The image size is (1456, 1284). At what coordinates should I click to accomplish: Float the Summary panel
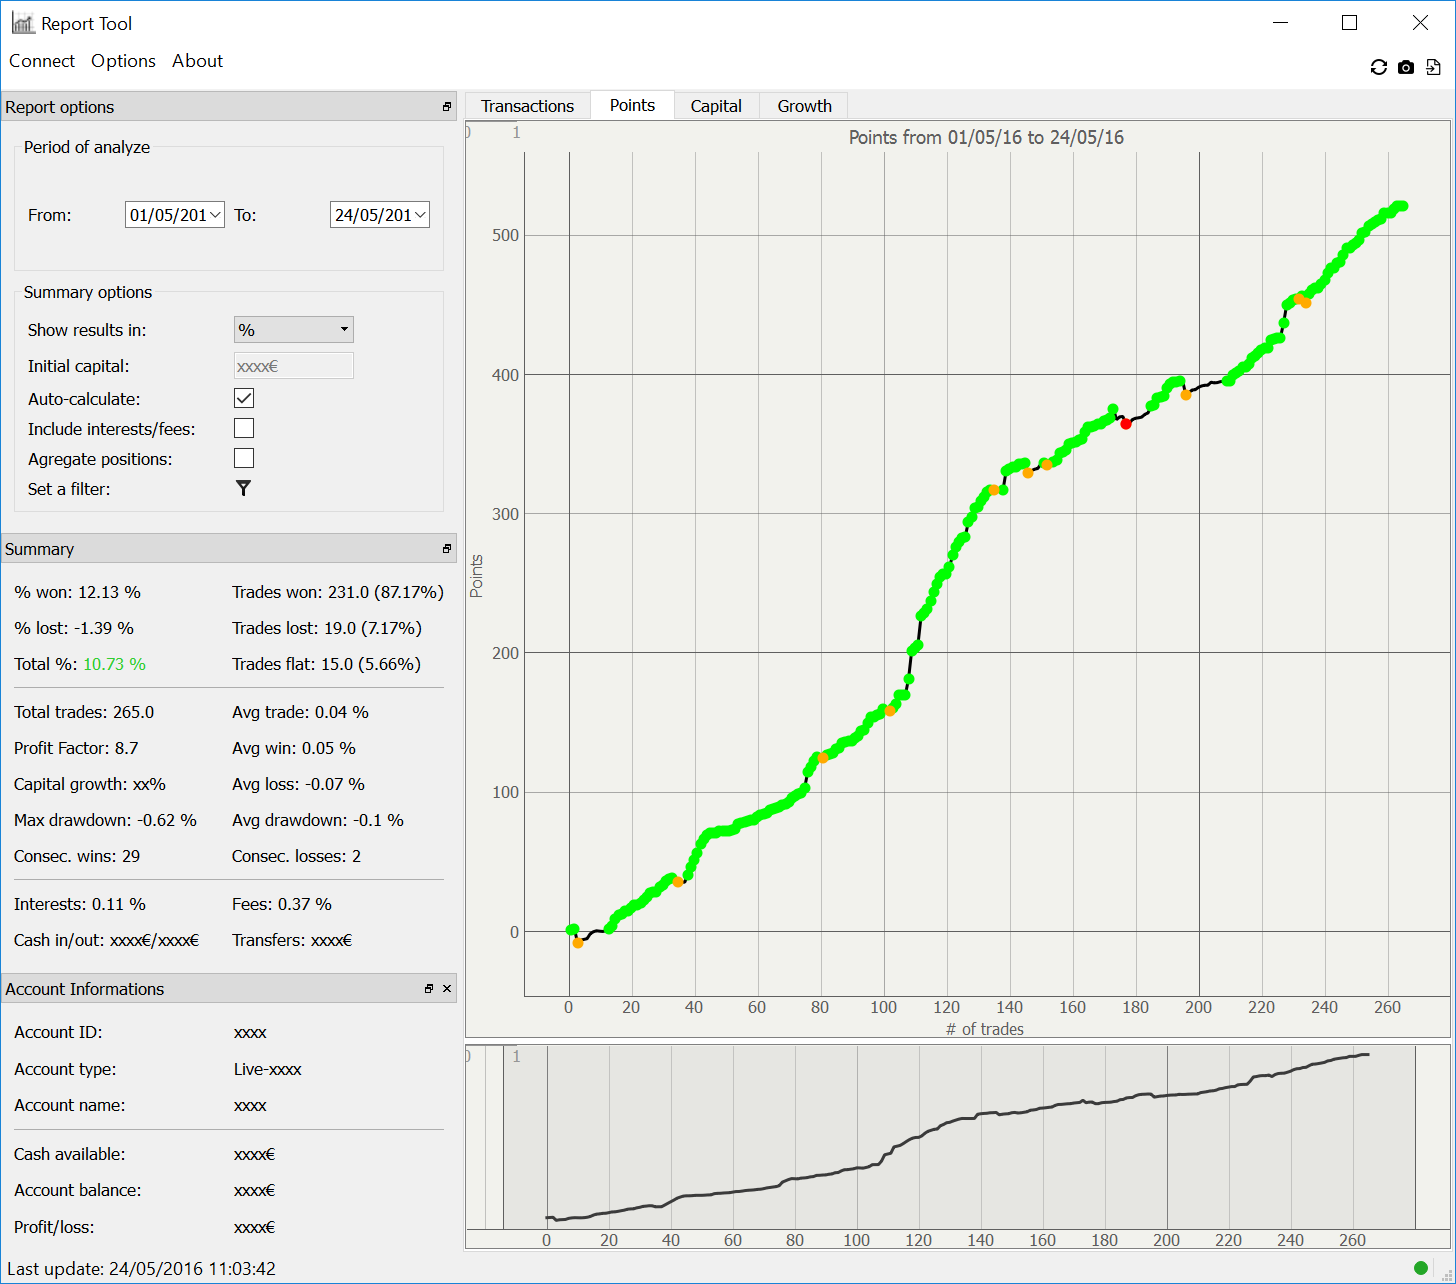447,549
